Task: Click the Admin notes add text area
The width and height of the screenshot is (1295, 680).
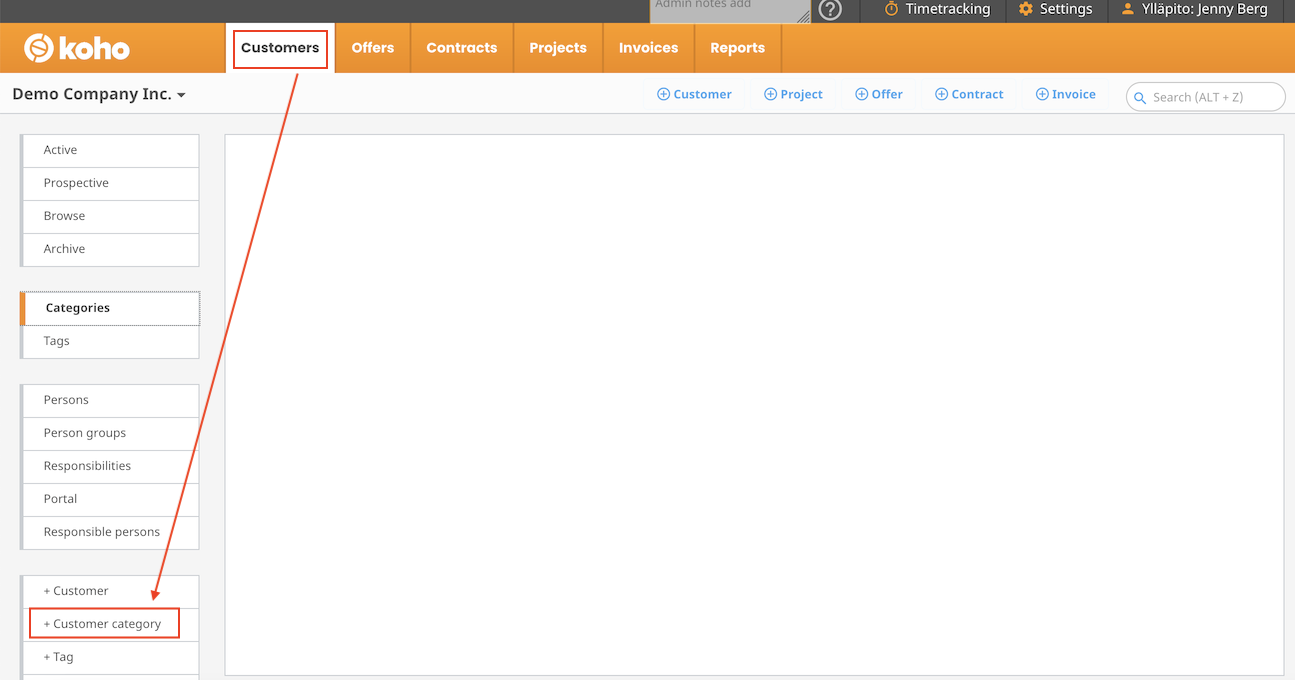Action: click(x=730, y=11)
